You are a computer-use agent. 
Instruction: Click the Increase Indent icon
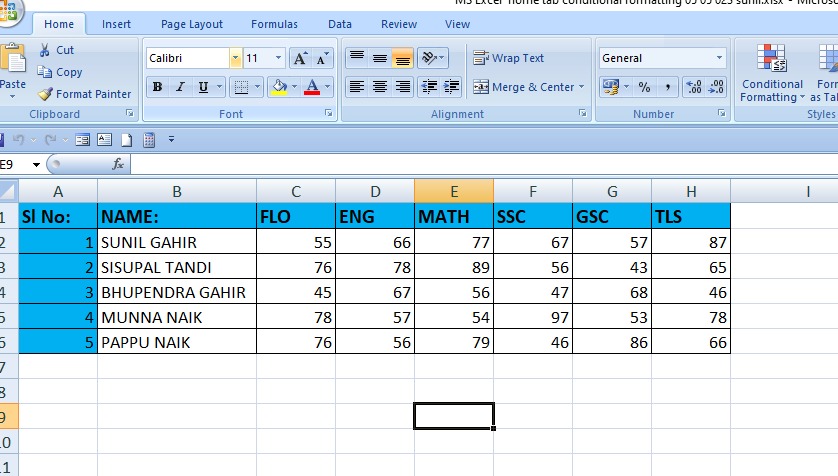451,87
